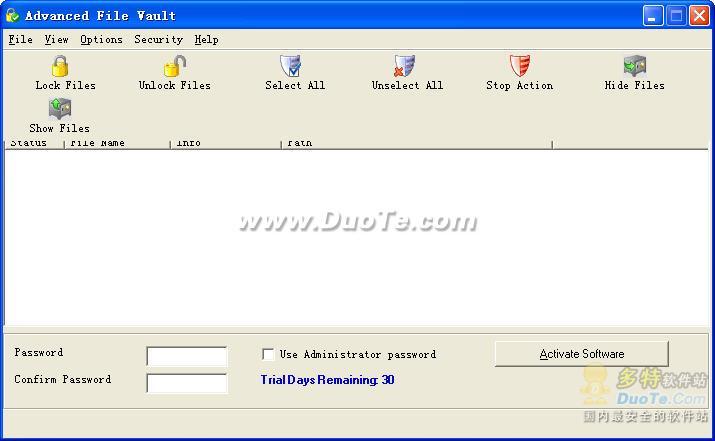
Task: Click the Unselect All shield icon
Action: pos(405,67)
